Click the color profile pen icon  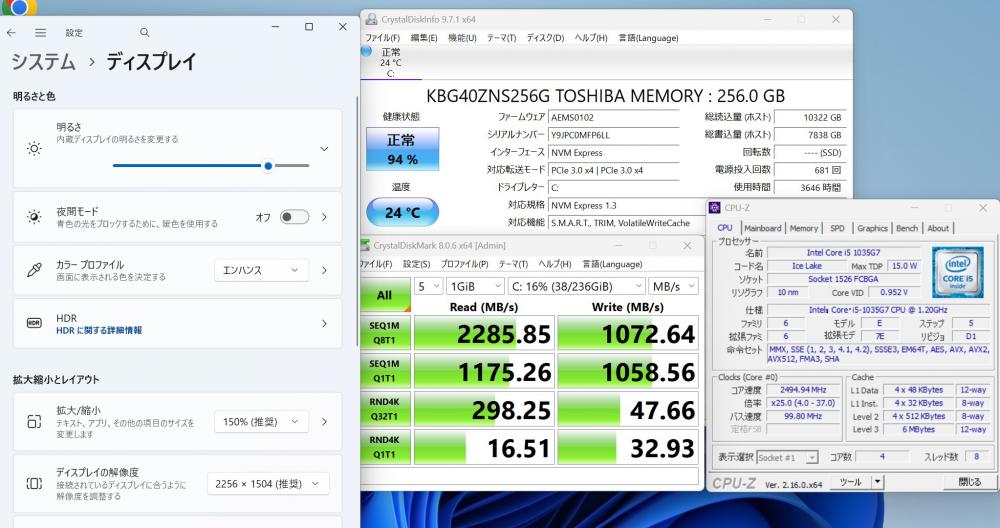[x=34, y=270]
